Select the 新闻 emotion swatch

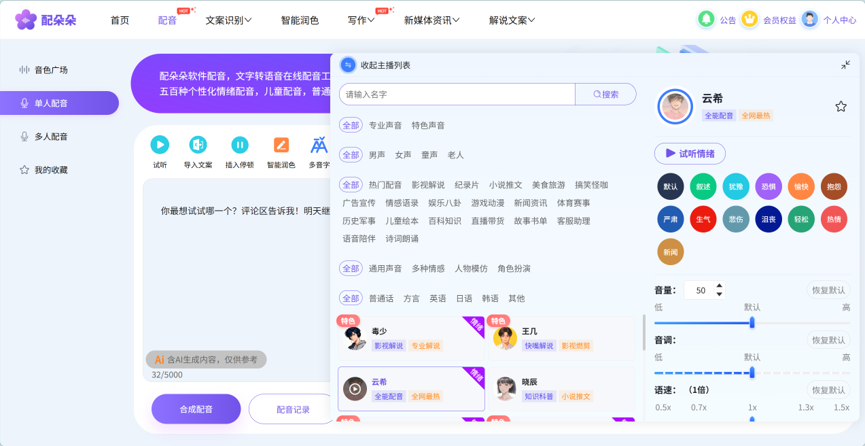tap(671, 252)
